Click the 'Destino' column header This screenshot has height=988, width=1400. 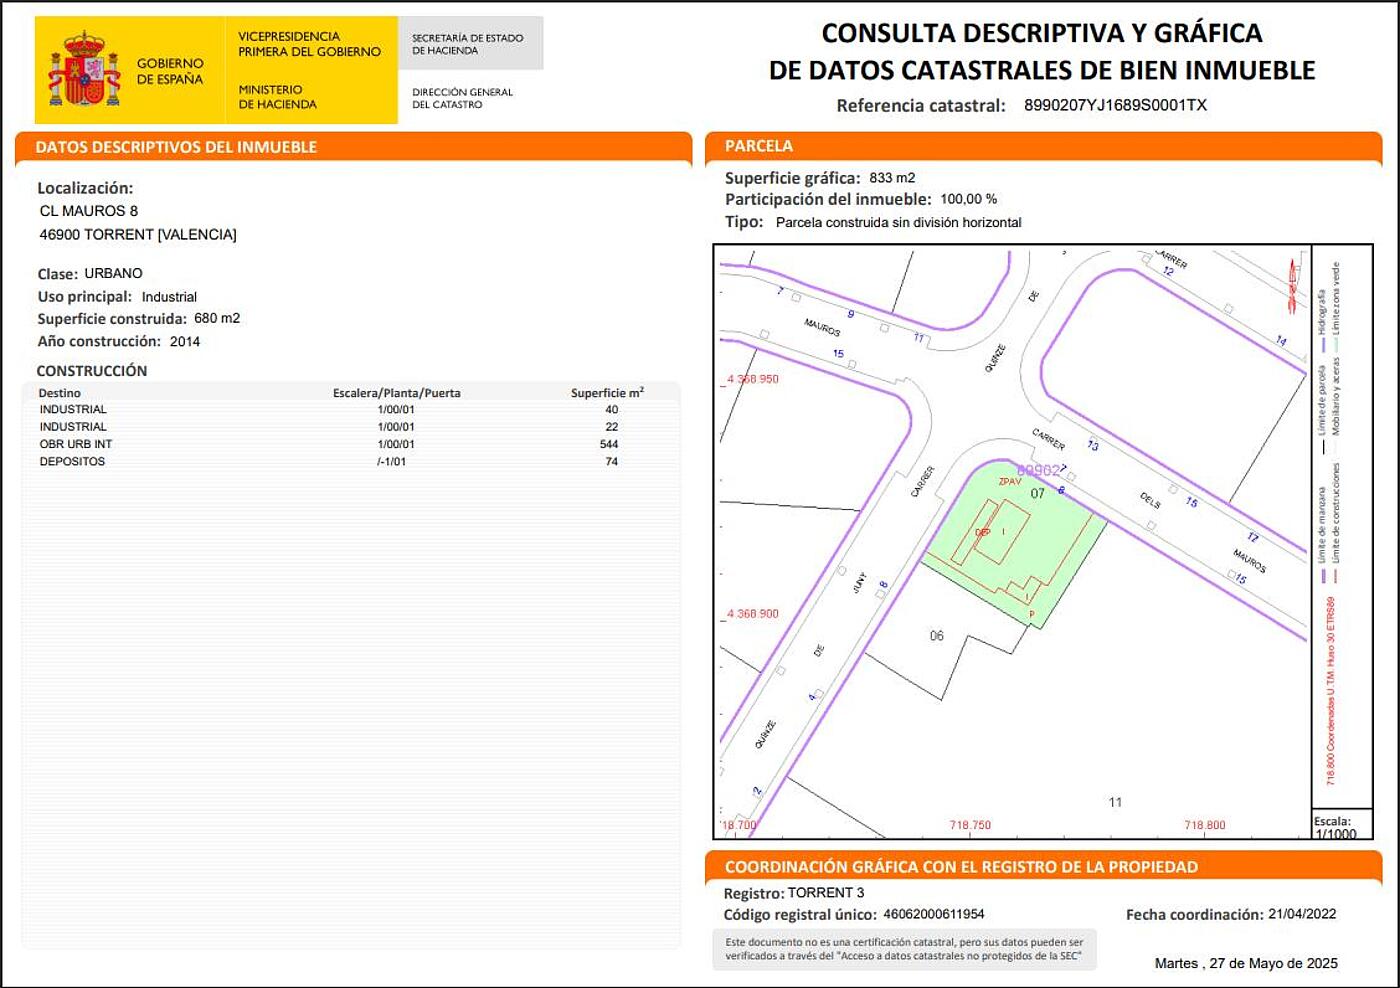59,393
